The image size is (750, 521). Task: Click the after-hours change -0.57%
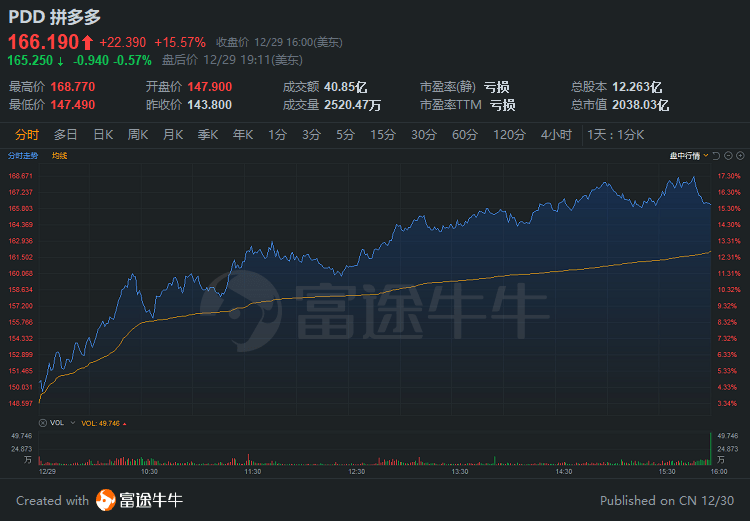pyautogui.click(x=132, y=60)
